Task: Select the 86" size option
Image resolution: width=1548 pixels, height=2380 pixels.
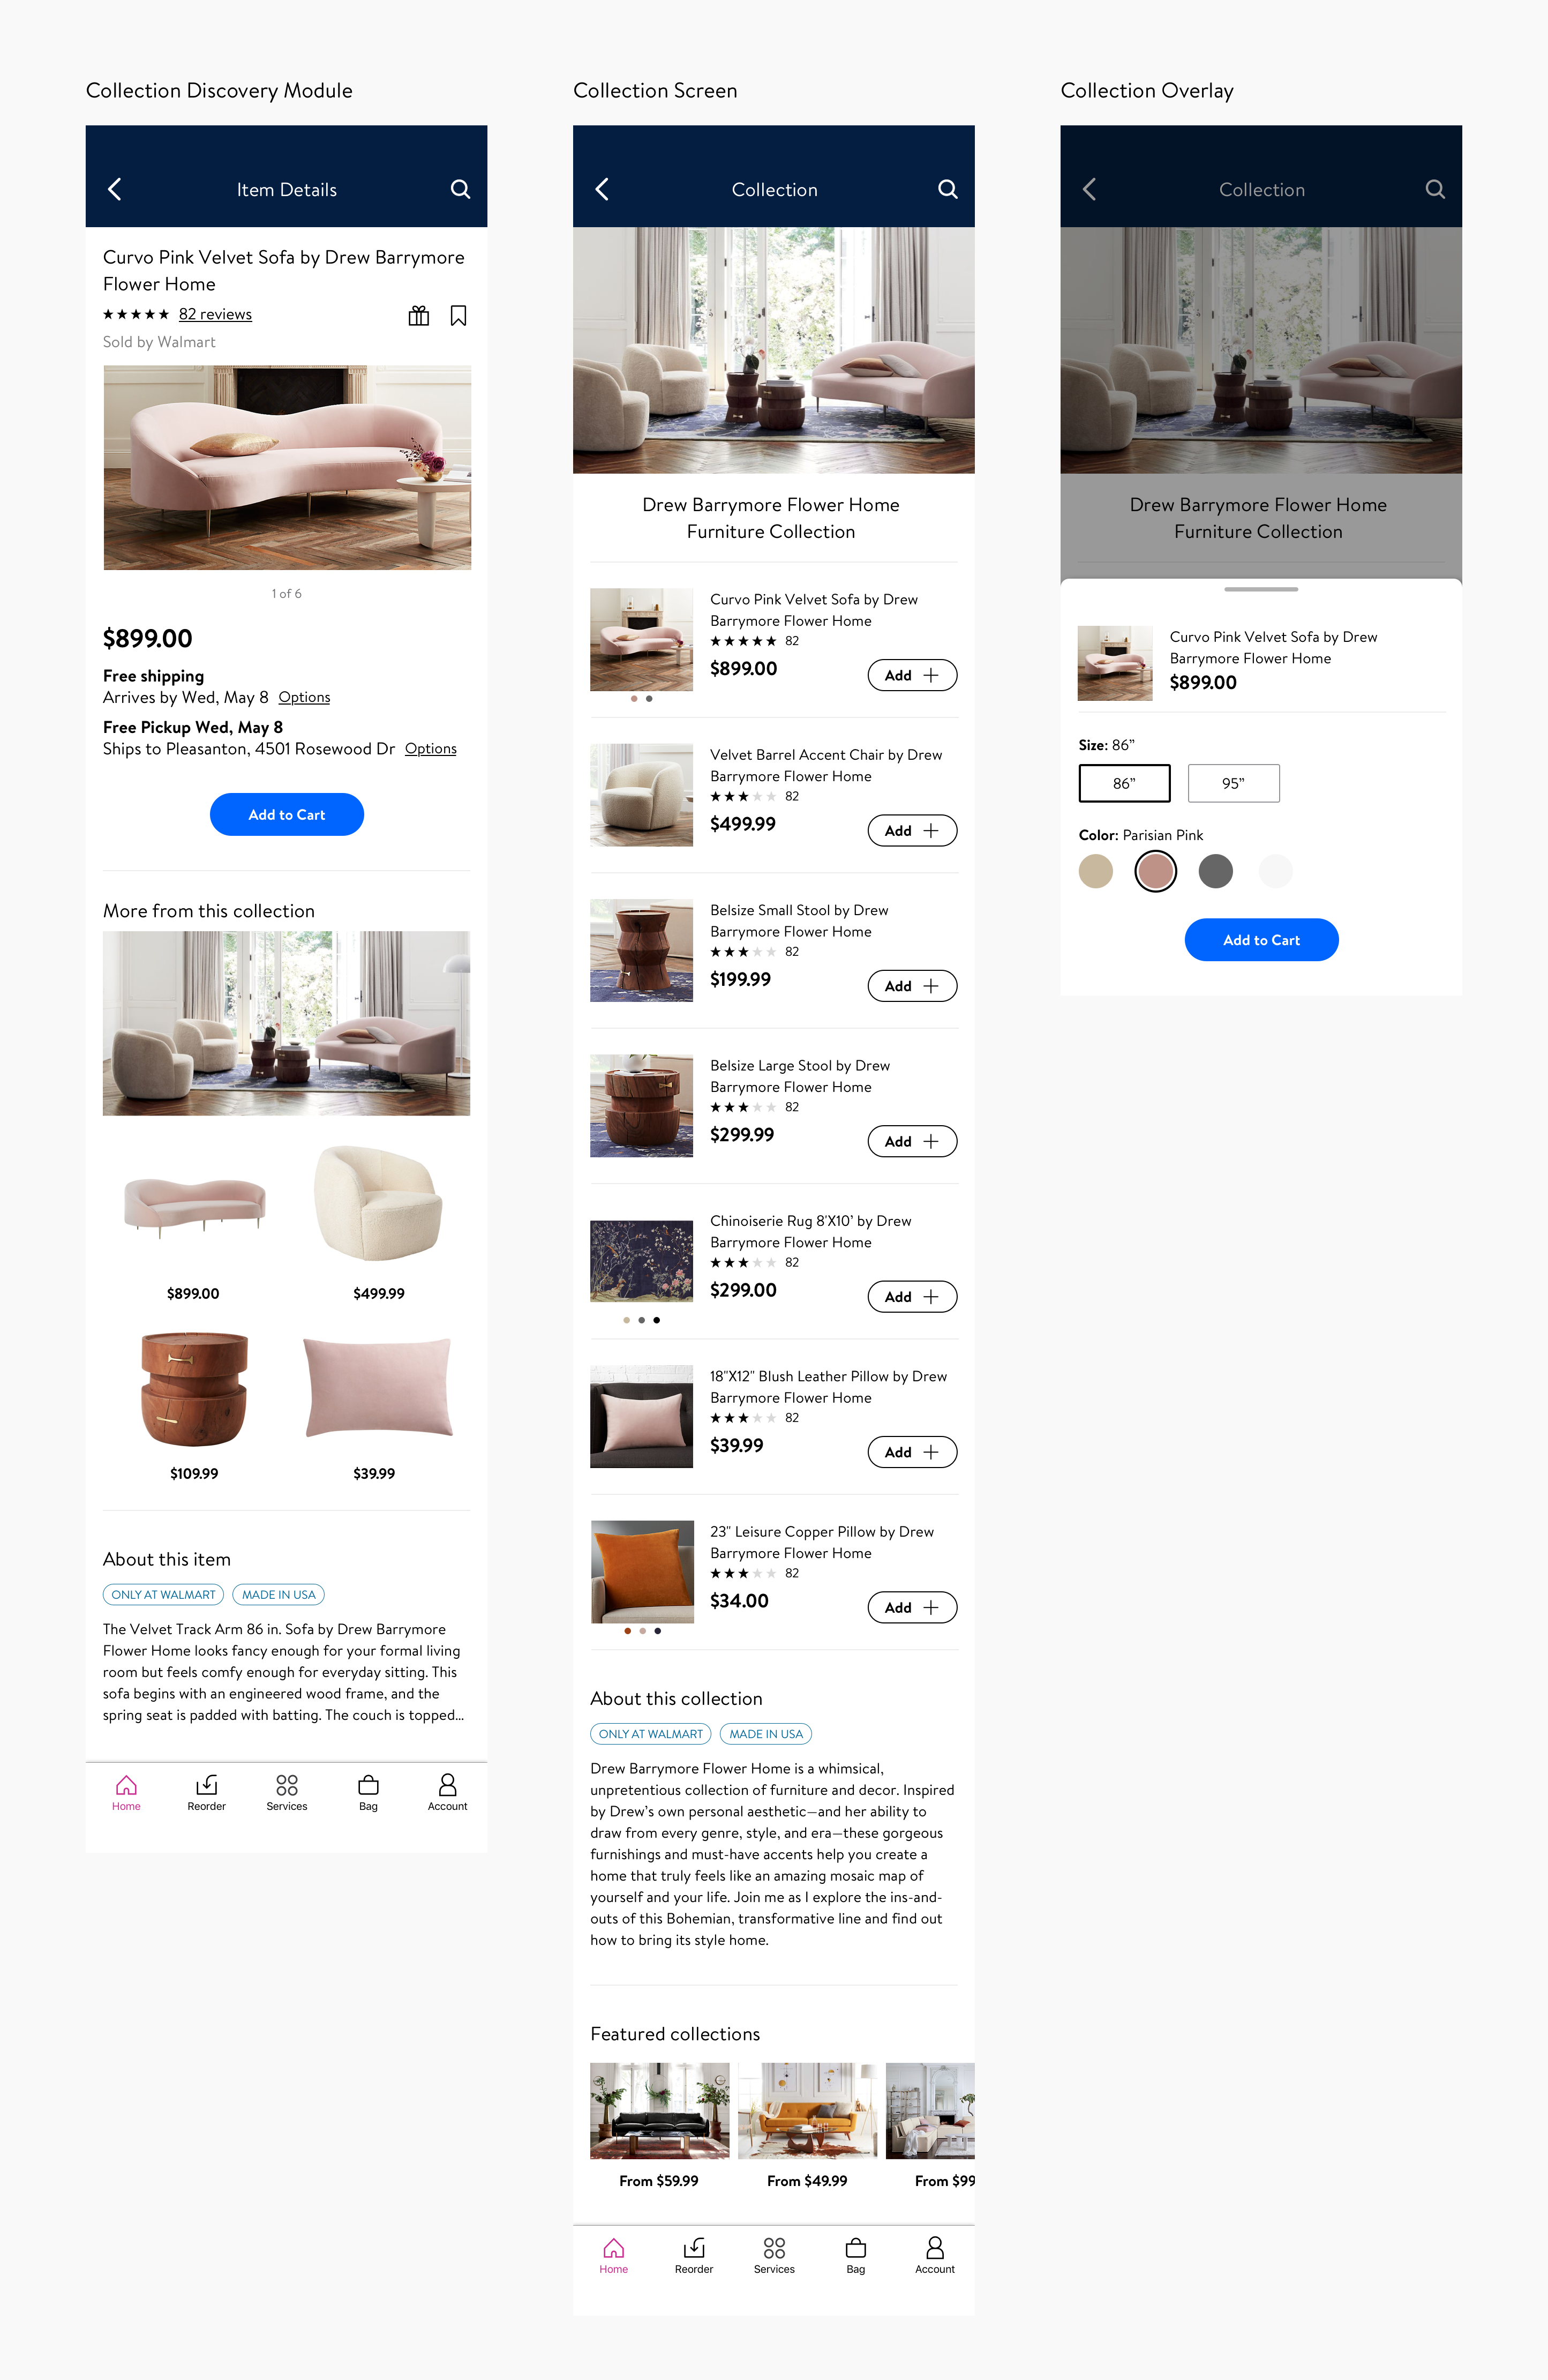Action: click(1124, 783)
